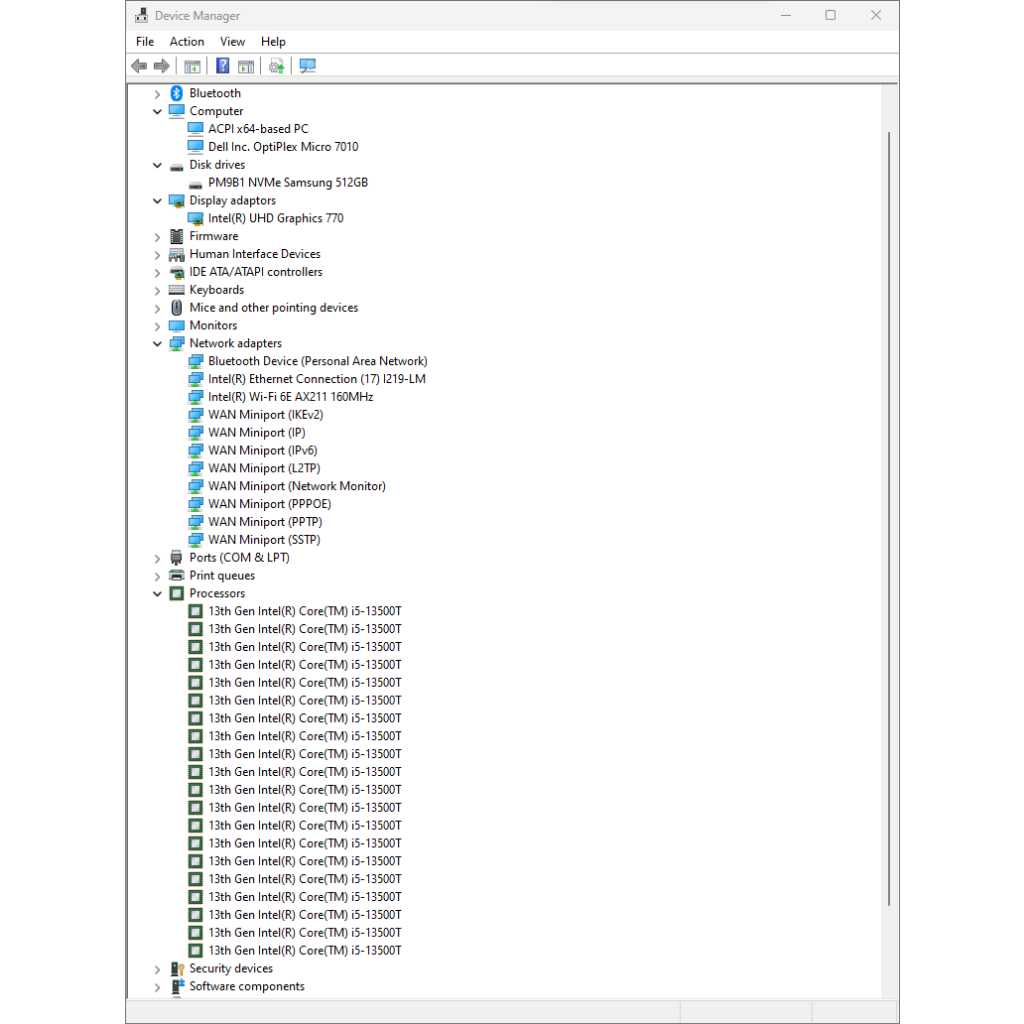Select PM9B1 NVMe Samsung 512GB disk

[287, 183]
